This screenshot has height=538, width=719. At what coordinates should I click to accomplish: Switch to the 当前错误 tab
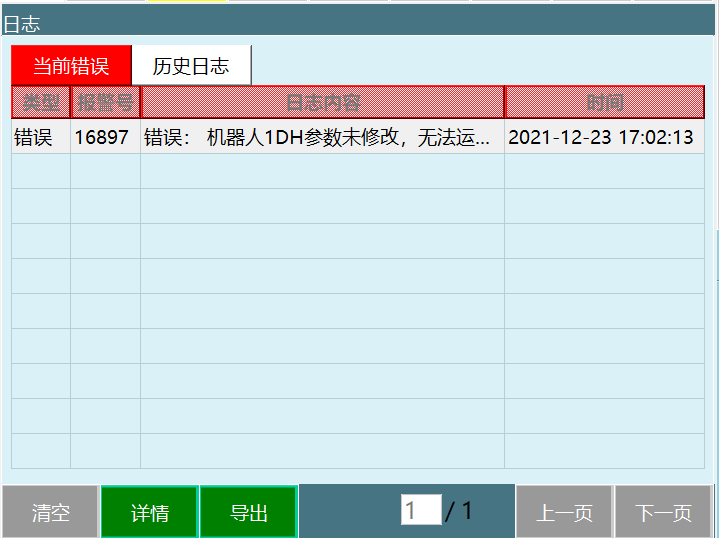(71, 66)
